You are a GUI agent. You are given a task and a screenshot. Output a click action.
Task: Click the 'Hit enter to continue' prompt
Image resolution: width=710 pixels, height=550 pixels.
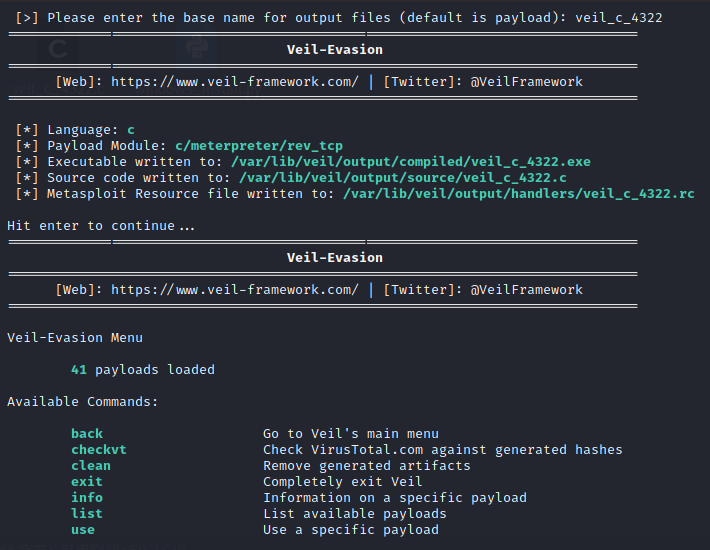pos(101,225)
